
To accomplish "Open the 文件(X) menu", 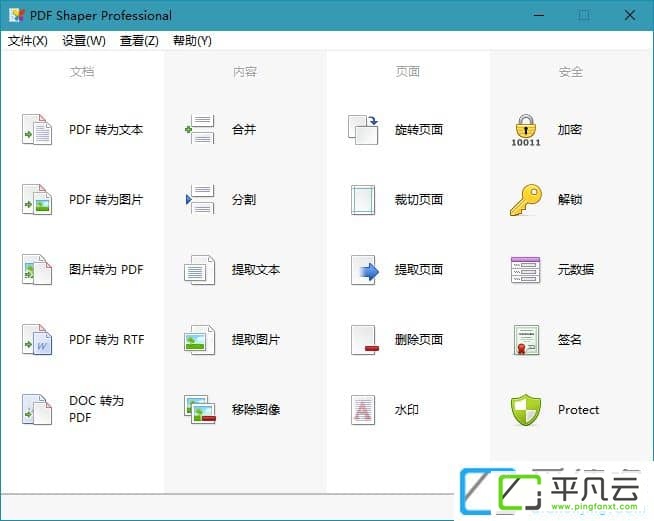I will tap(28, 41).
